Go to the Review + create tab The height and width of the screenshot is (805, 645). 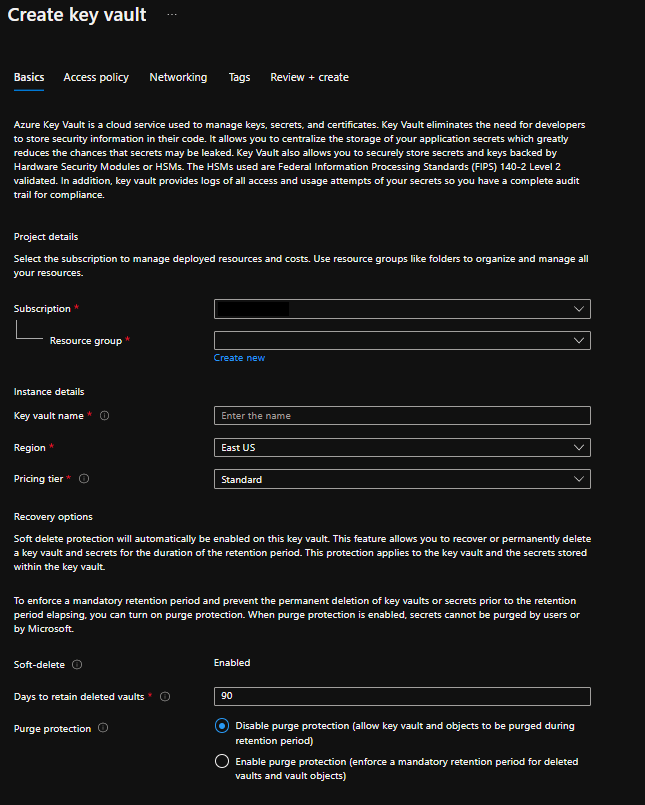(310, 77)
